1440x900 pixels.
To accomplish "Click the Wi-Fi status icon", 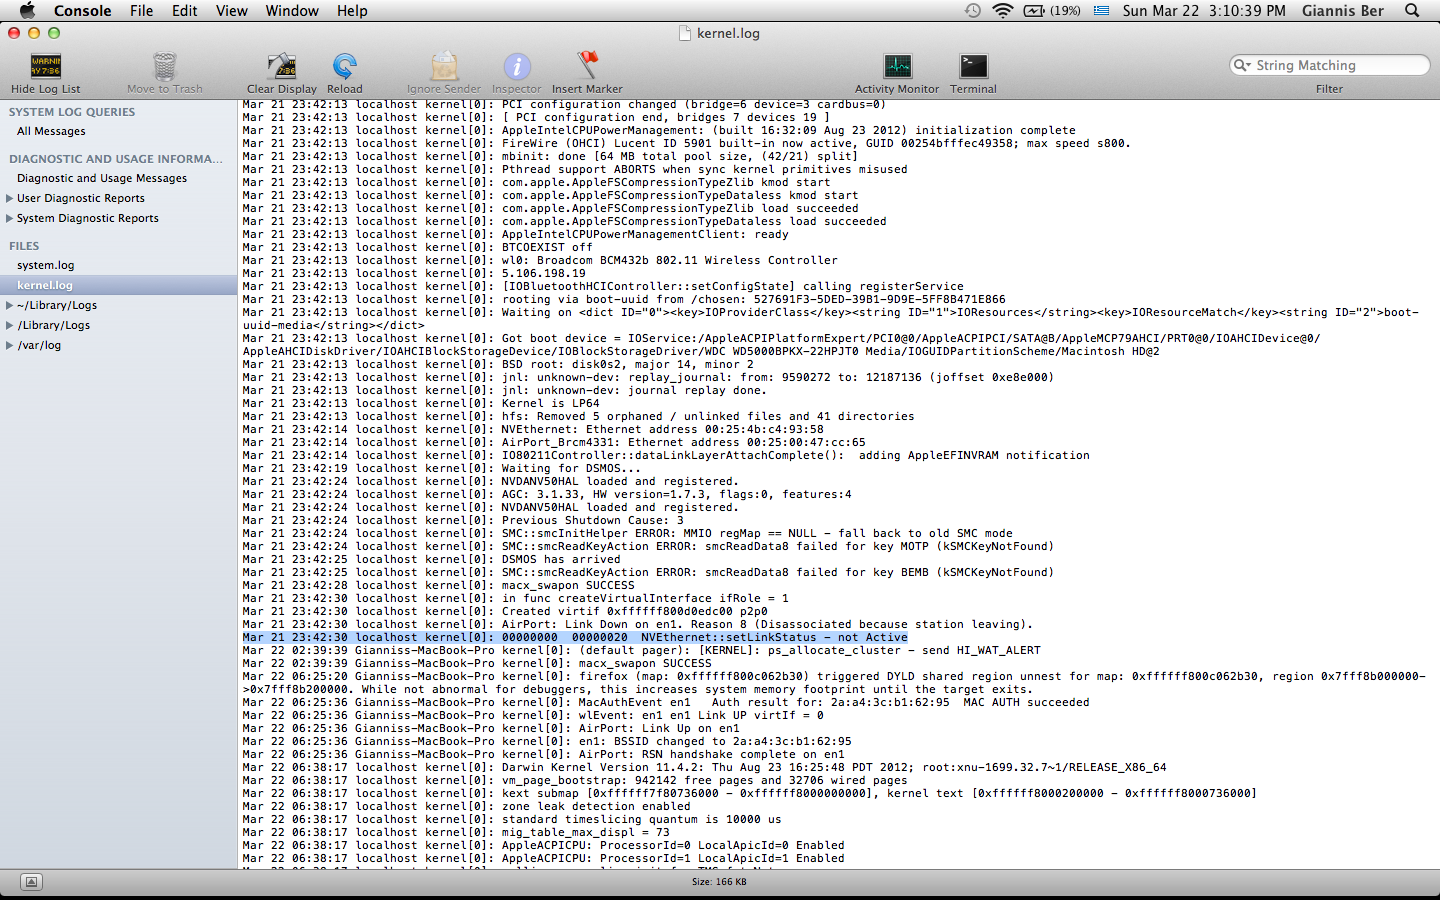I will point(1002,10).
